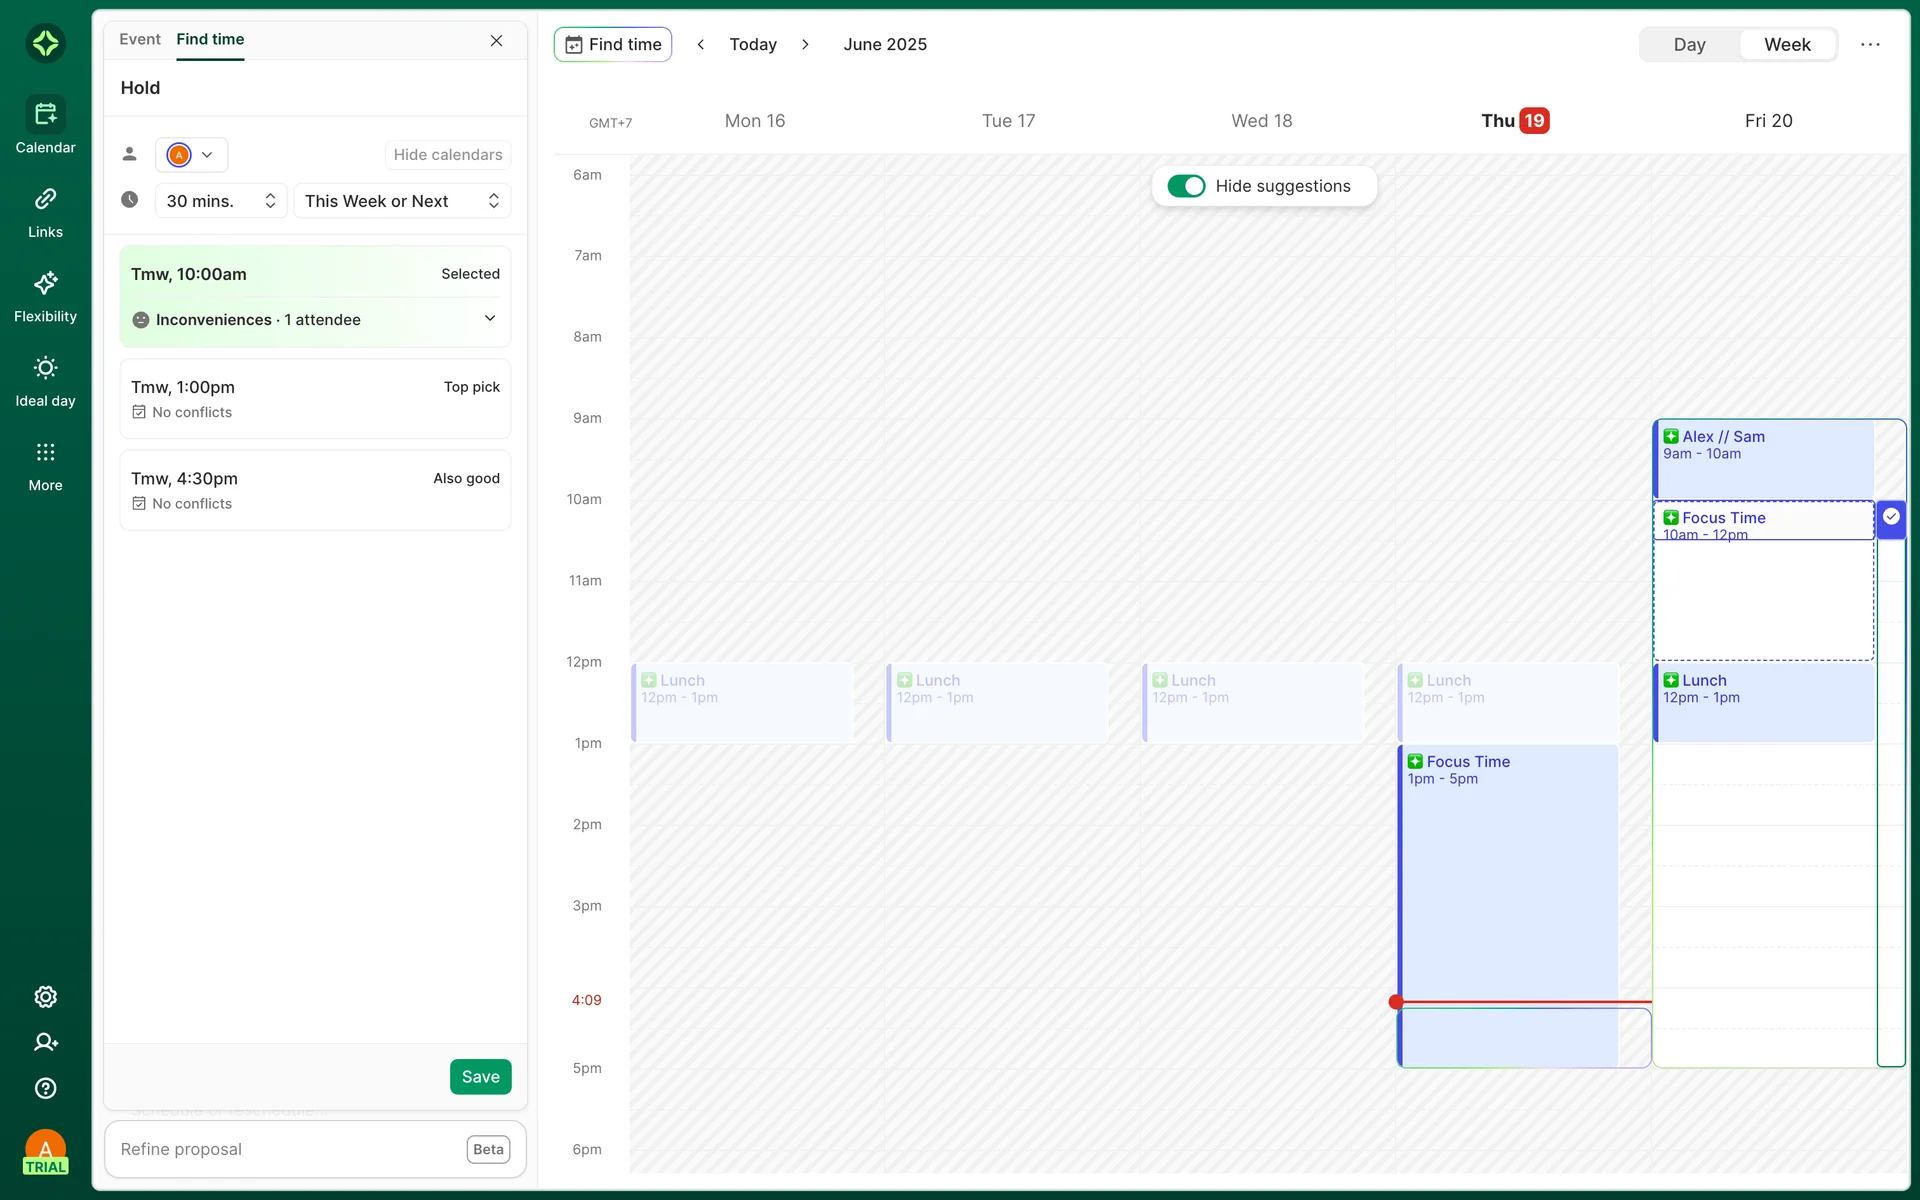
Task: Open the Help question mark icon
Action: pos(45,1088)
